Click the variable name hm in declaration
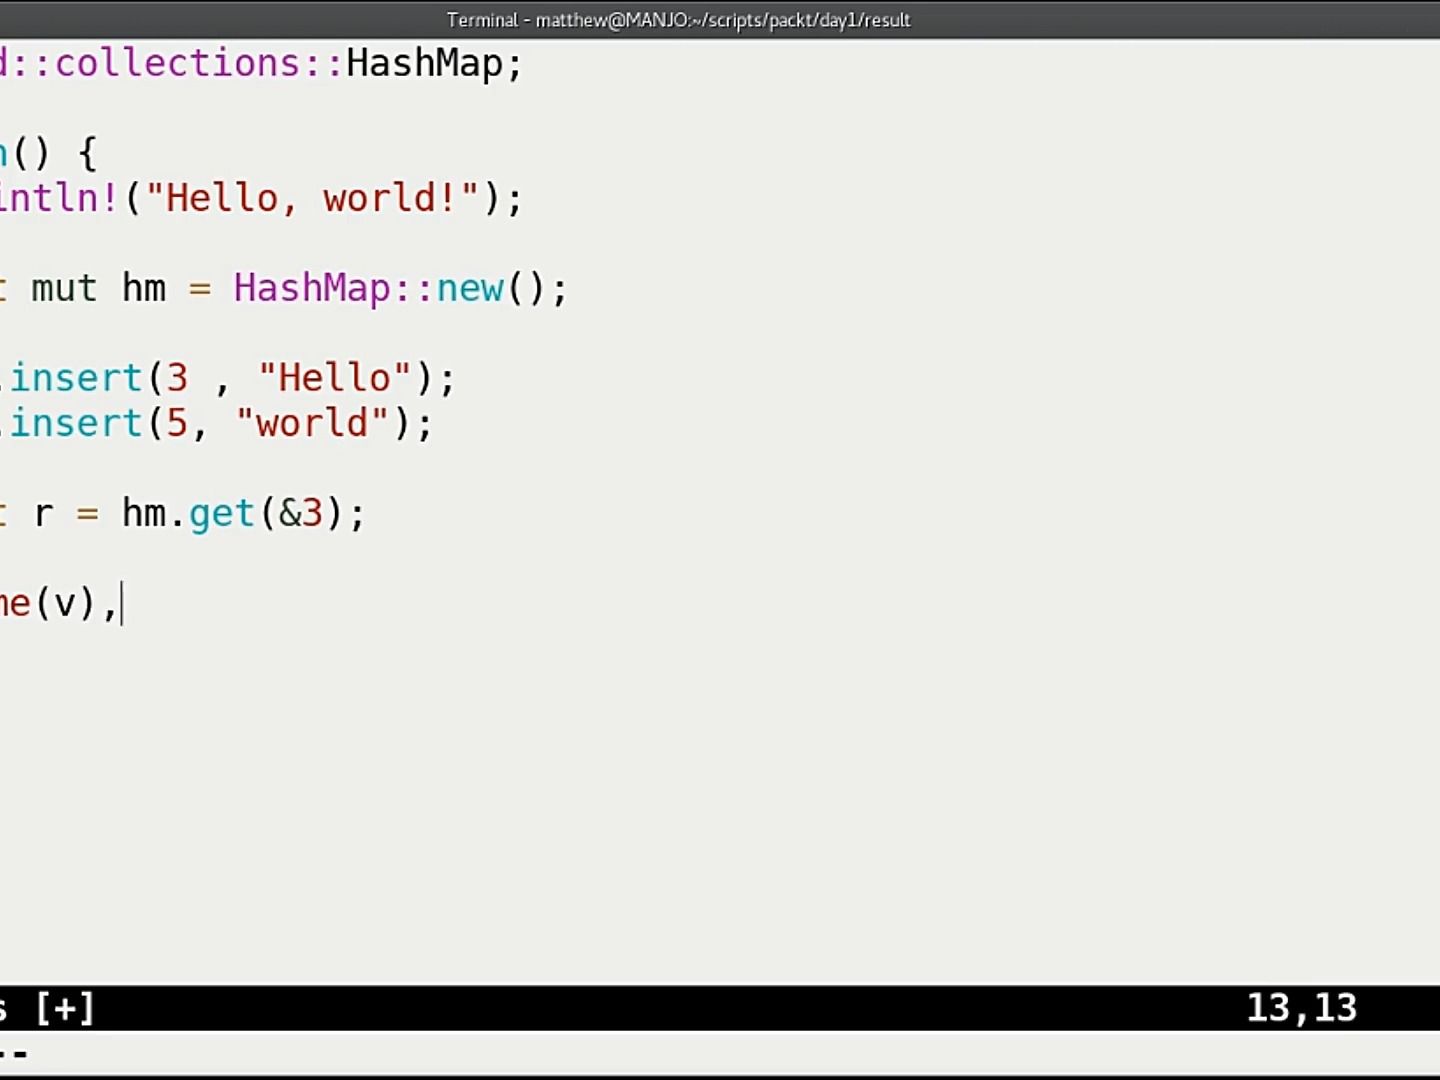The width and height of the screenshot is (1440, 1080). [144, 288]
